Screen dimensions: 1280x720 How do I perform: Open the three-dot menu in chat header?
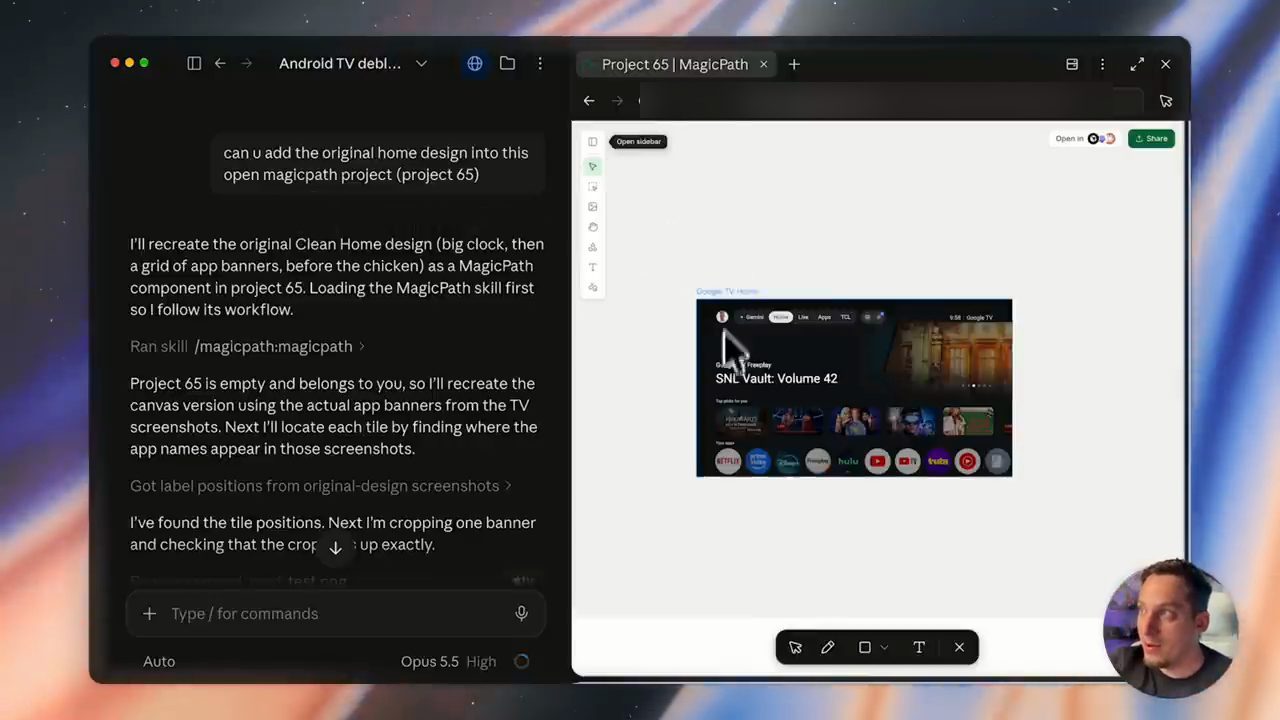pos(540,63)
